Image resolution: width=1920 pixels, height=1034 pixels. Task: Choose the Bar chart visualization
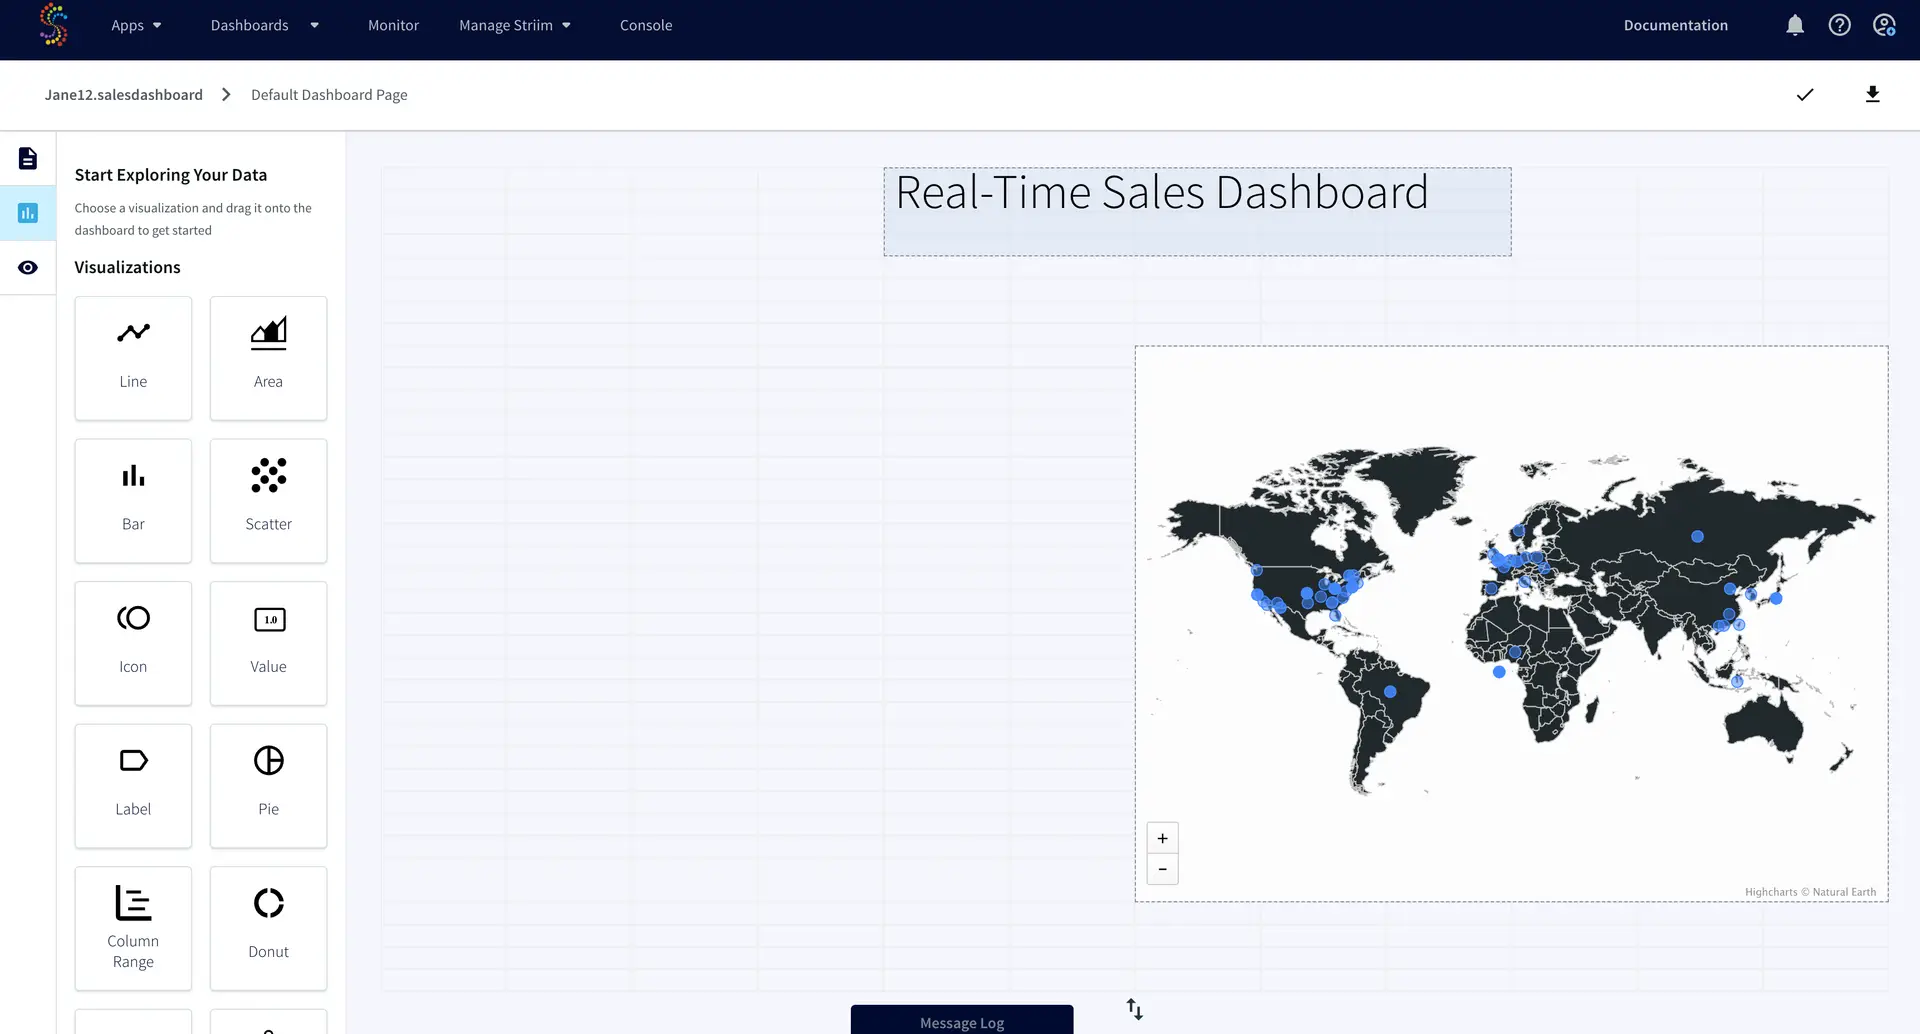coord(133,500)
